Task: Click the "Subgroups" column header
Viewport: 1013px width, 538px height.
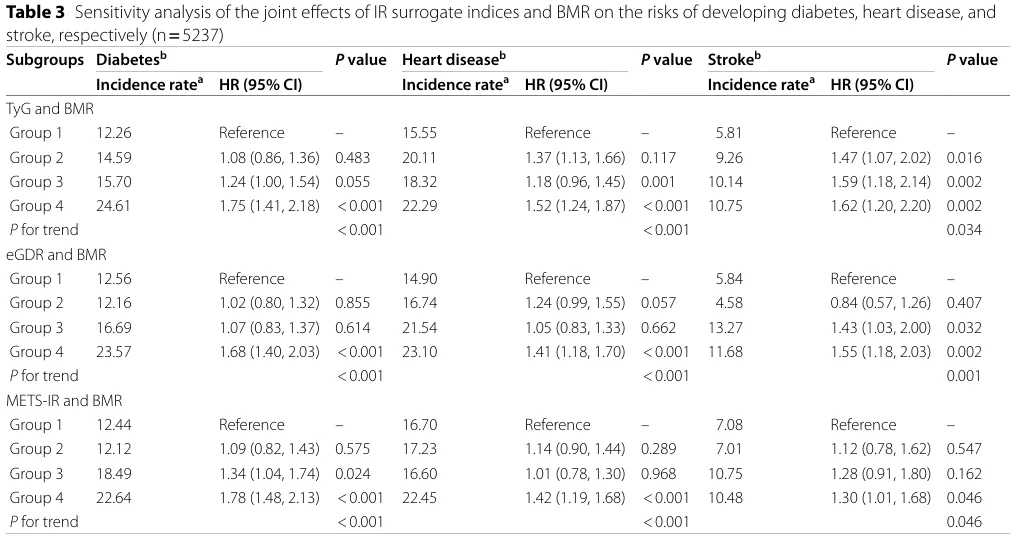Action: [x=46, y=60]
